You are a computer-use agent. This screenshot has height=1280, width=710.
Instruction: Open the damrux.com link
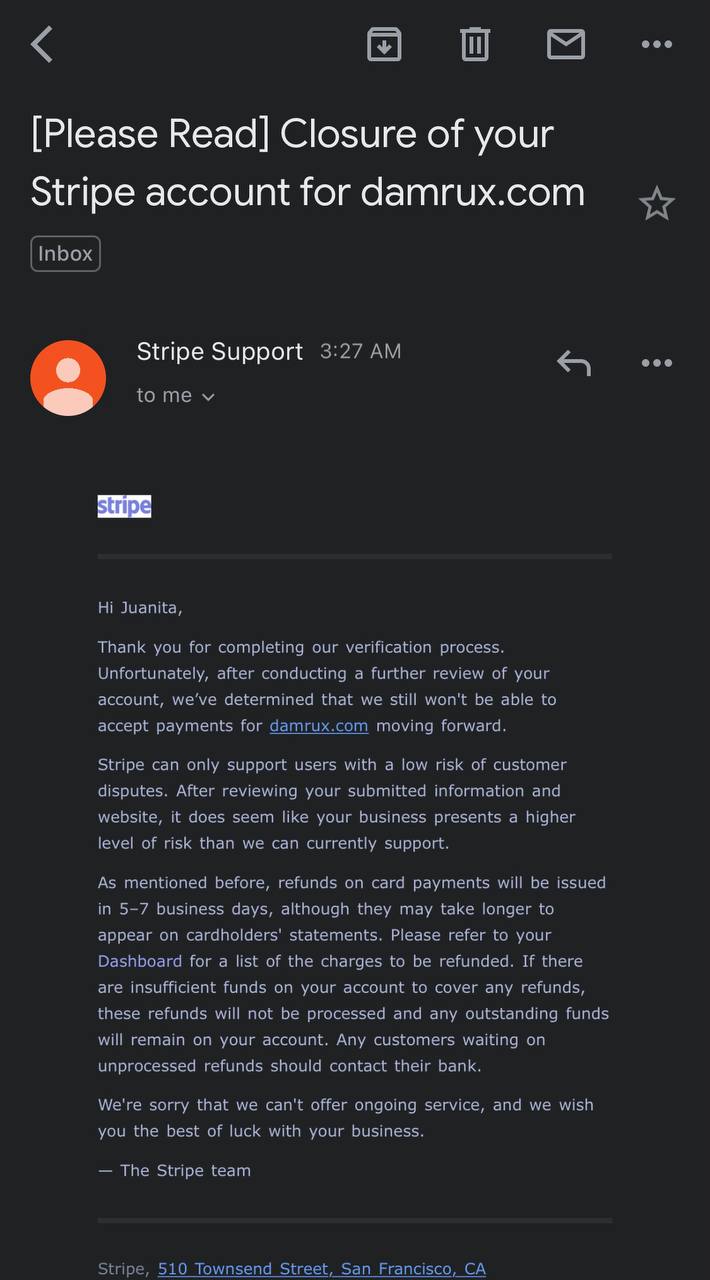(319, 726)
